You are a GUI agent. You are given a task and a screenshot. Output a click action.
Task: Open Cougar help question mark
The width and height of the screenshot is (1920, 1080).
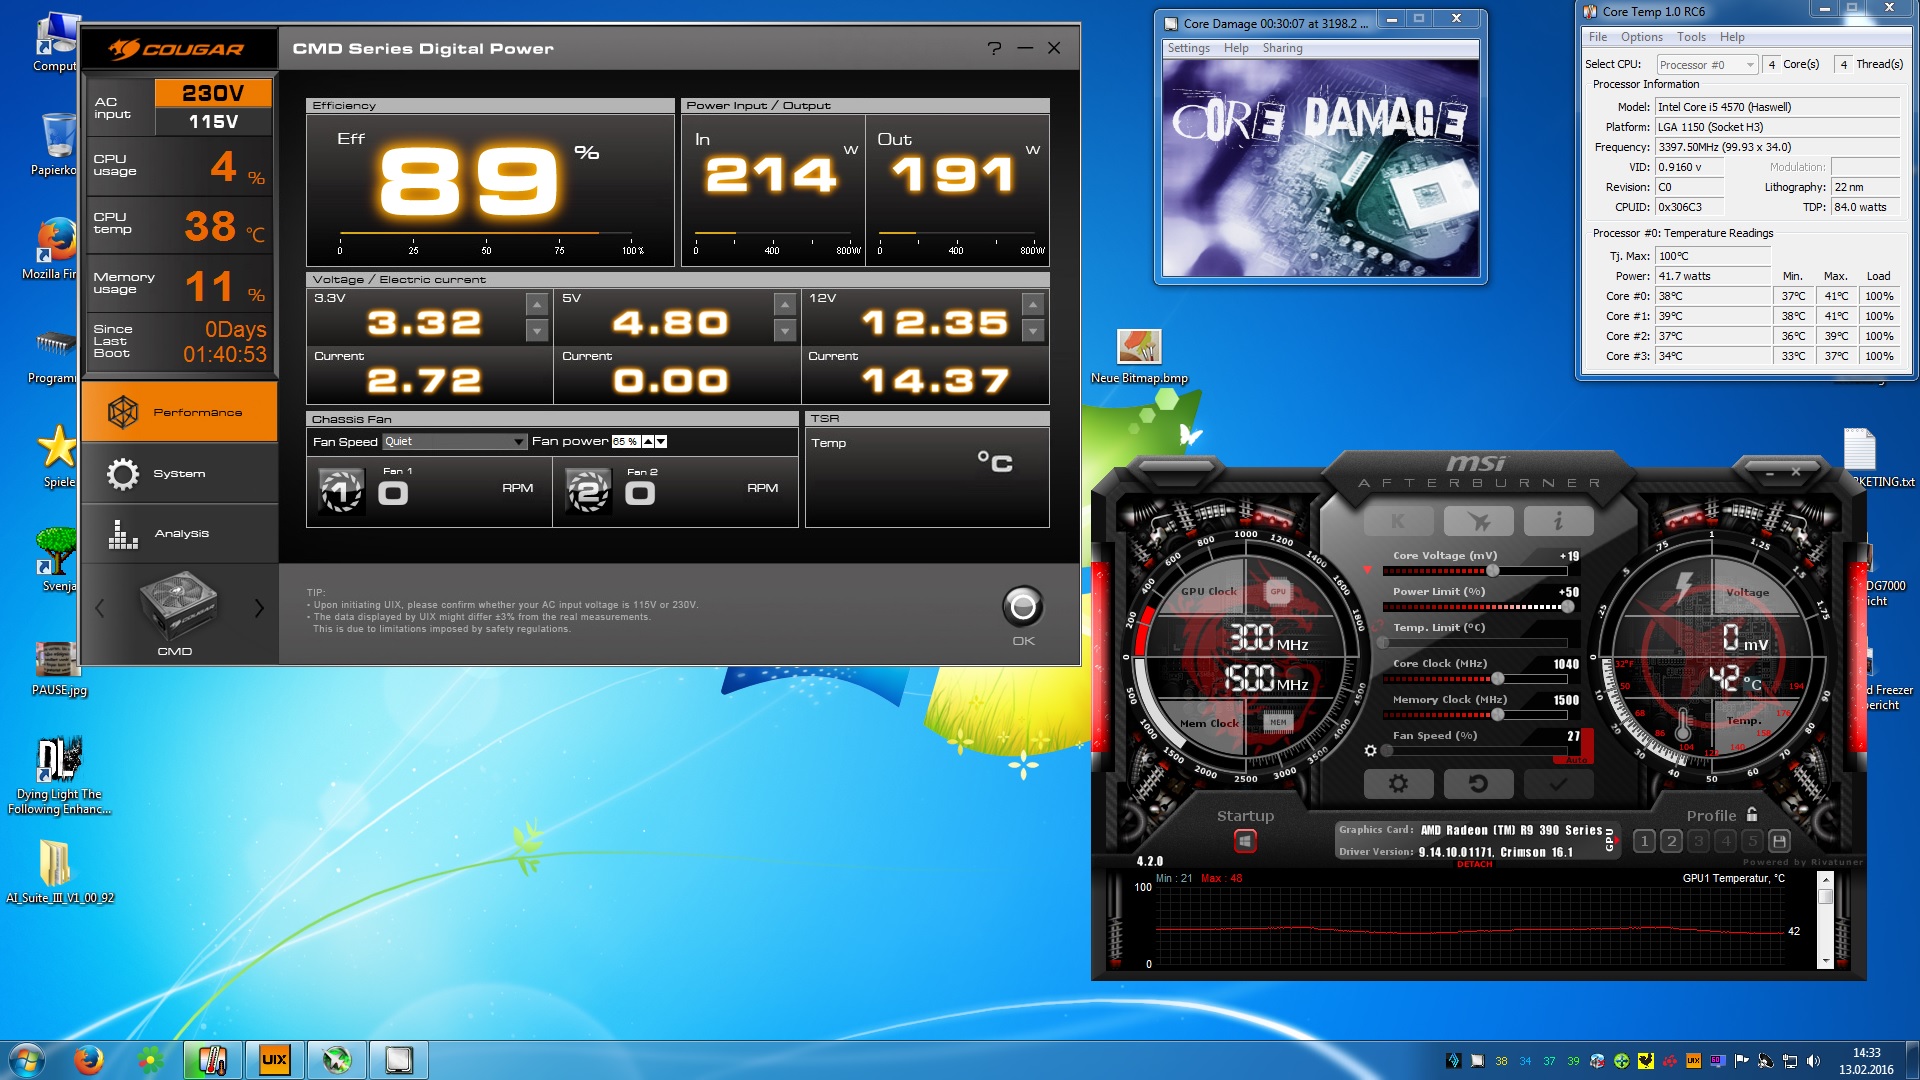[994, 48]
